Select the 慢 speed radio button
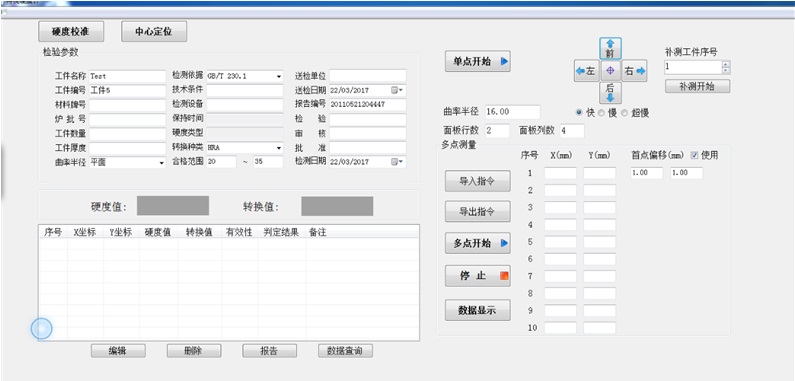Image resolution: width=795 pixels, height=381 pixels. (x=601, y=113)
